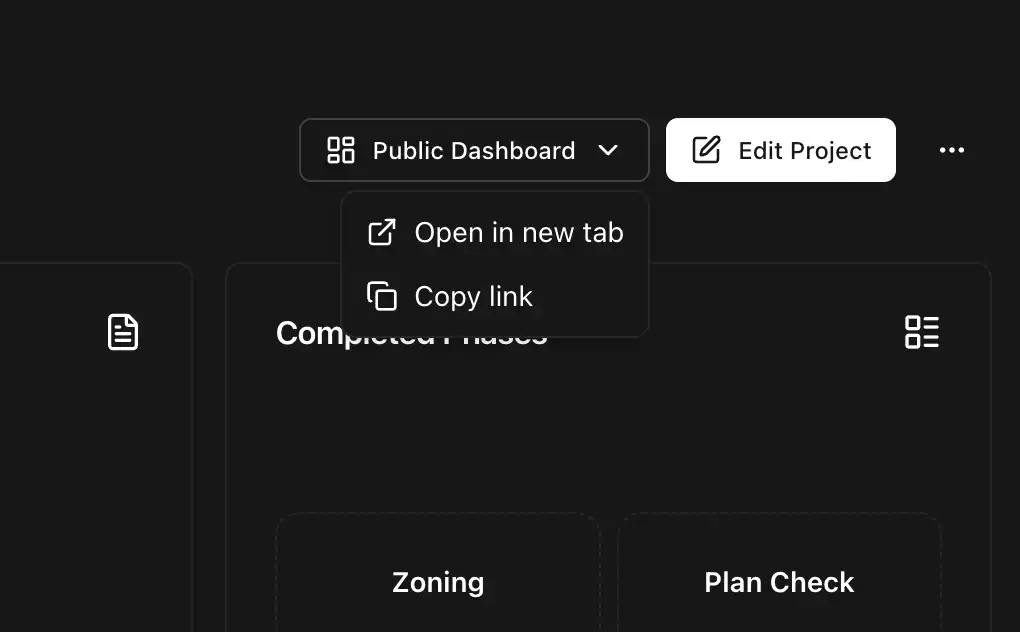Screen dimensions: 1020x632
Task: Click the "Edit Project" text label
Action: [x=805, y=151]
